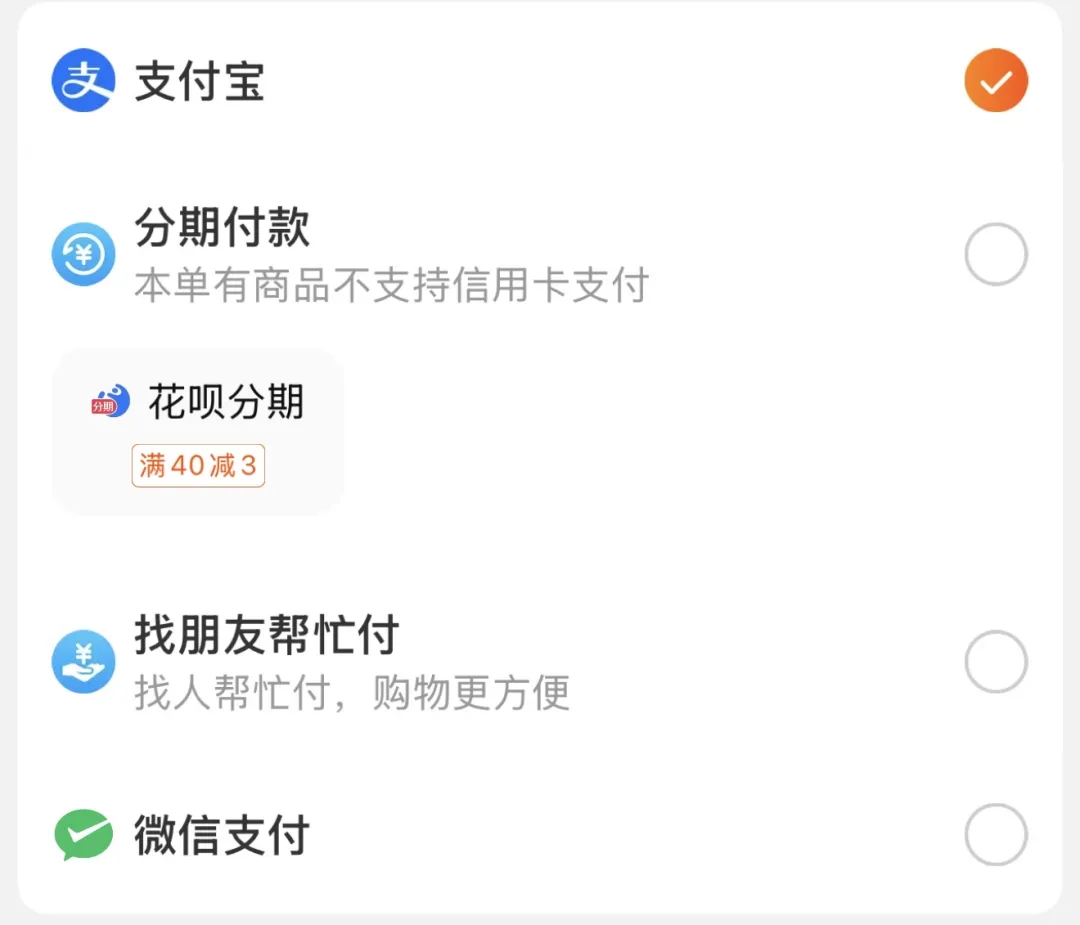
Task: Click the 满40减3 coupon label
Action: pos(197,465)
